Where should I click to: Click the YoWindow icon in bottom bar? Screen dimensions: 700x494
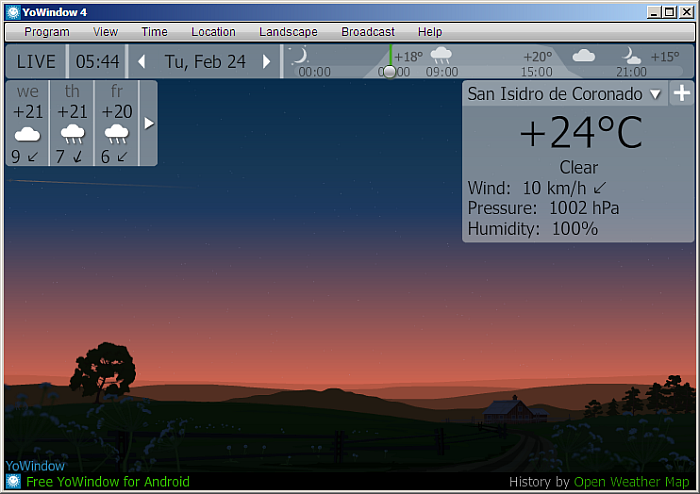point(13,482)
